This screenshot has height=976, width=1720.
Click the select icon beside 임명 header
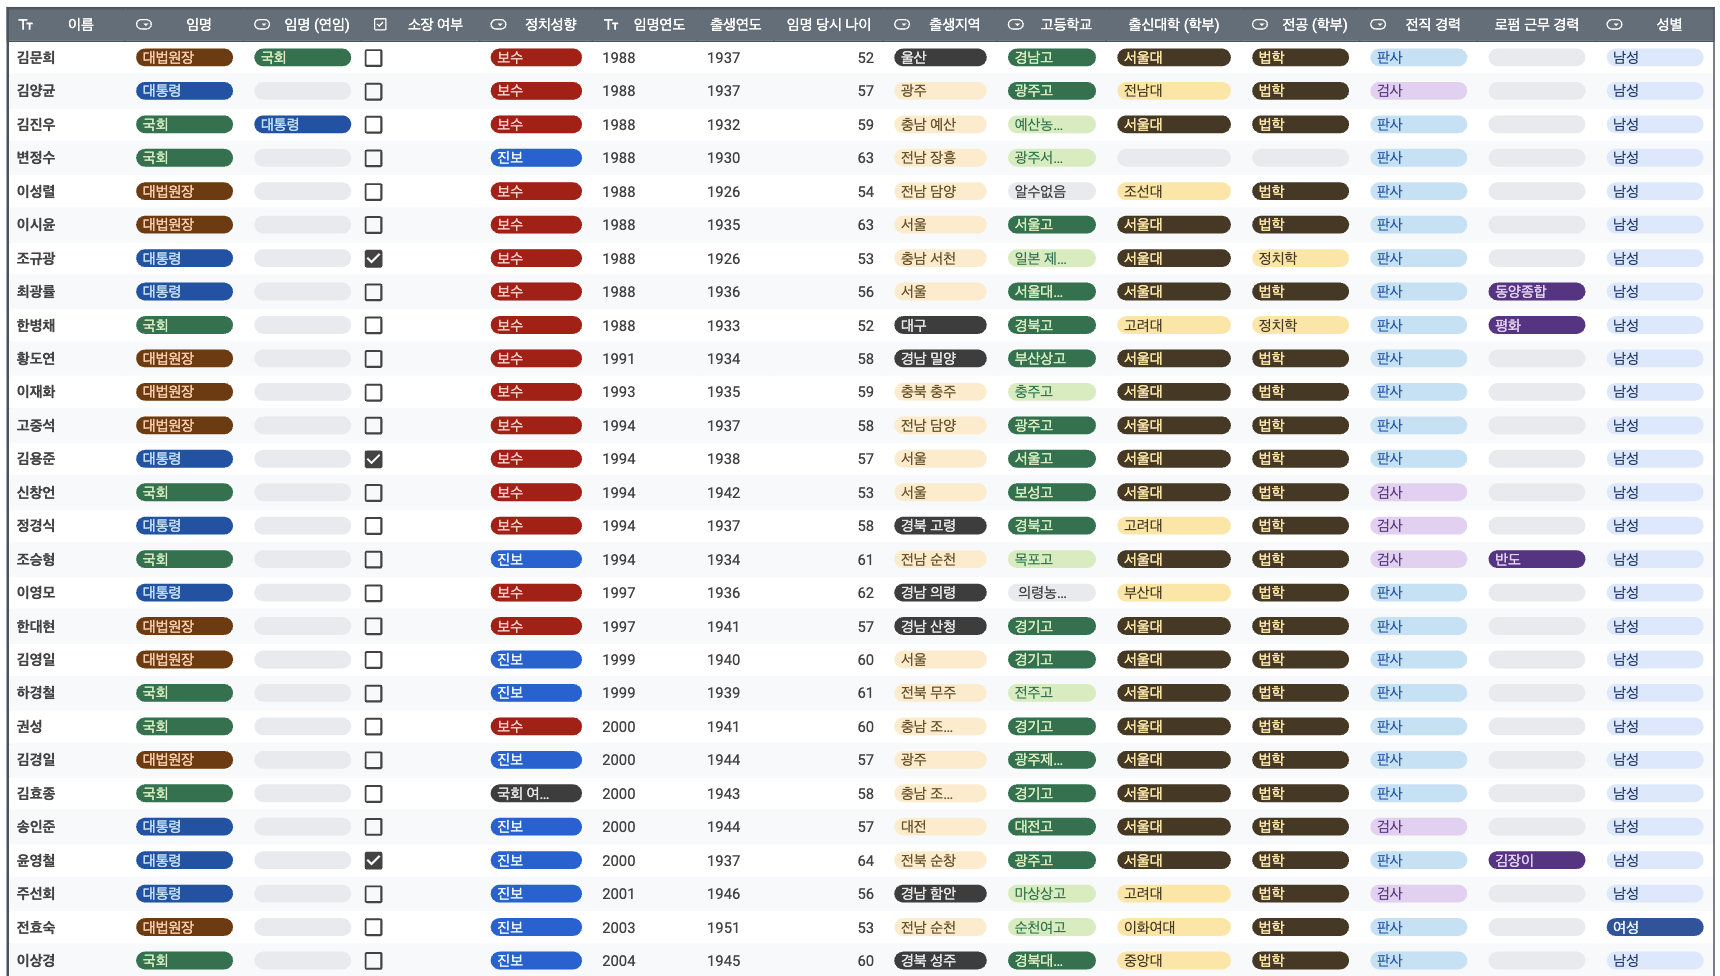pyautogui.click(x=144, y=24)
